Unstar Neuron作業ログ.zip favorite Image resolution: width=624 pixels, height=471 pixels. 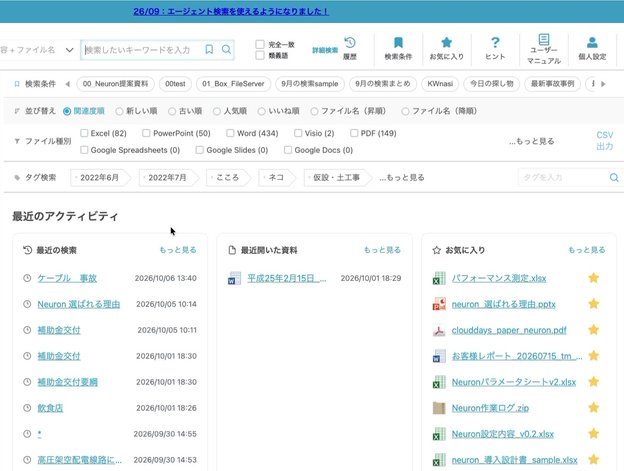[593, 407]
